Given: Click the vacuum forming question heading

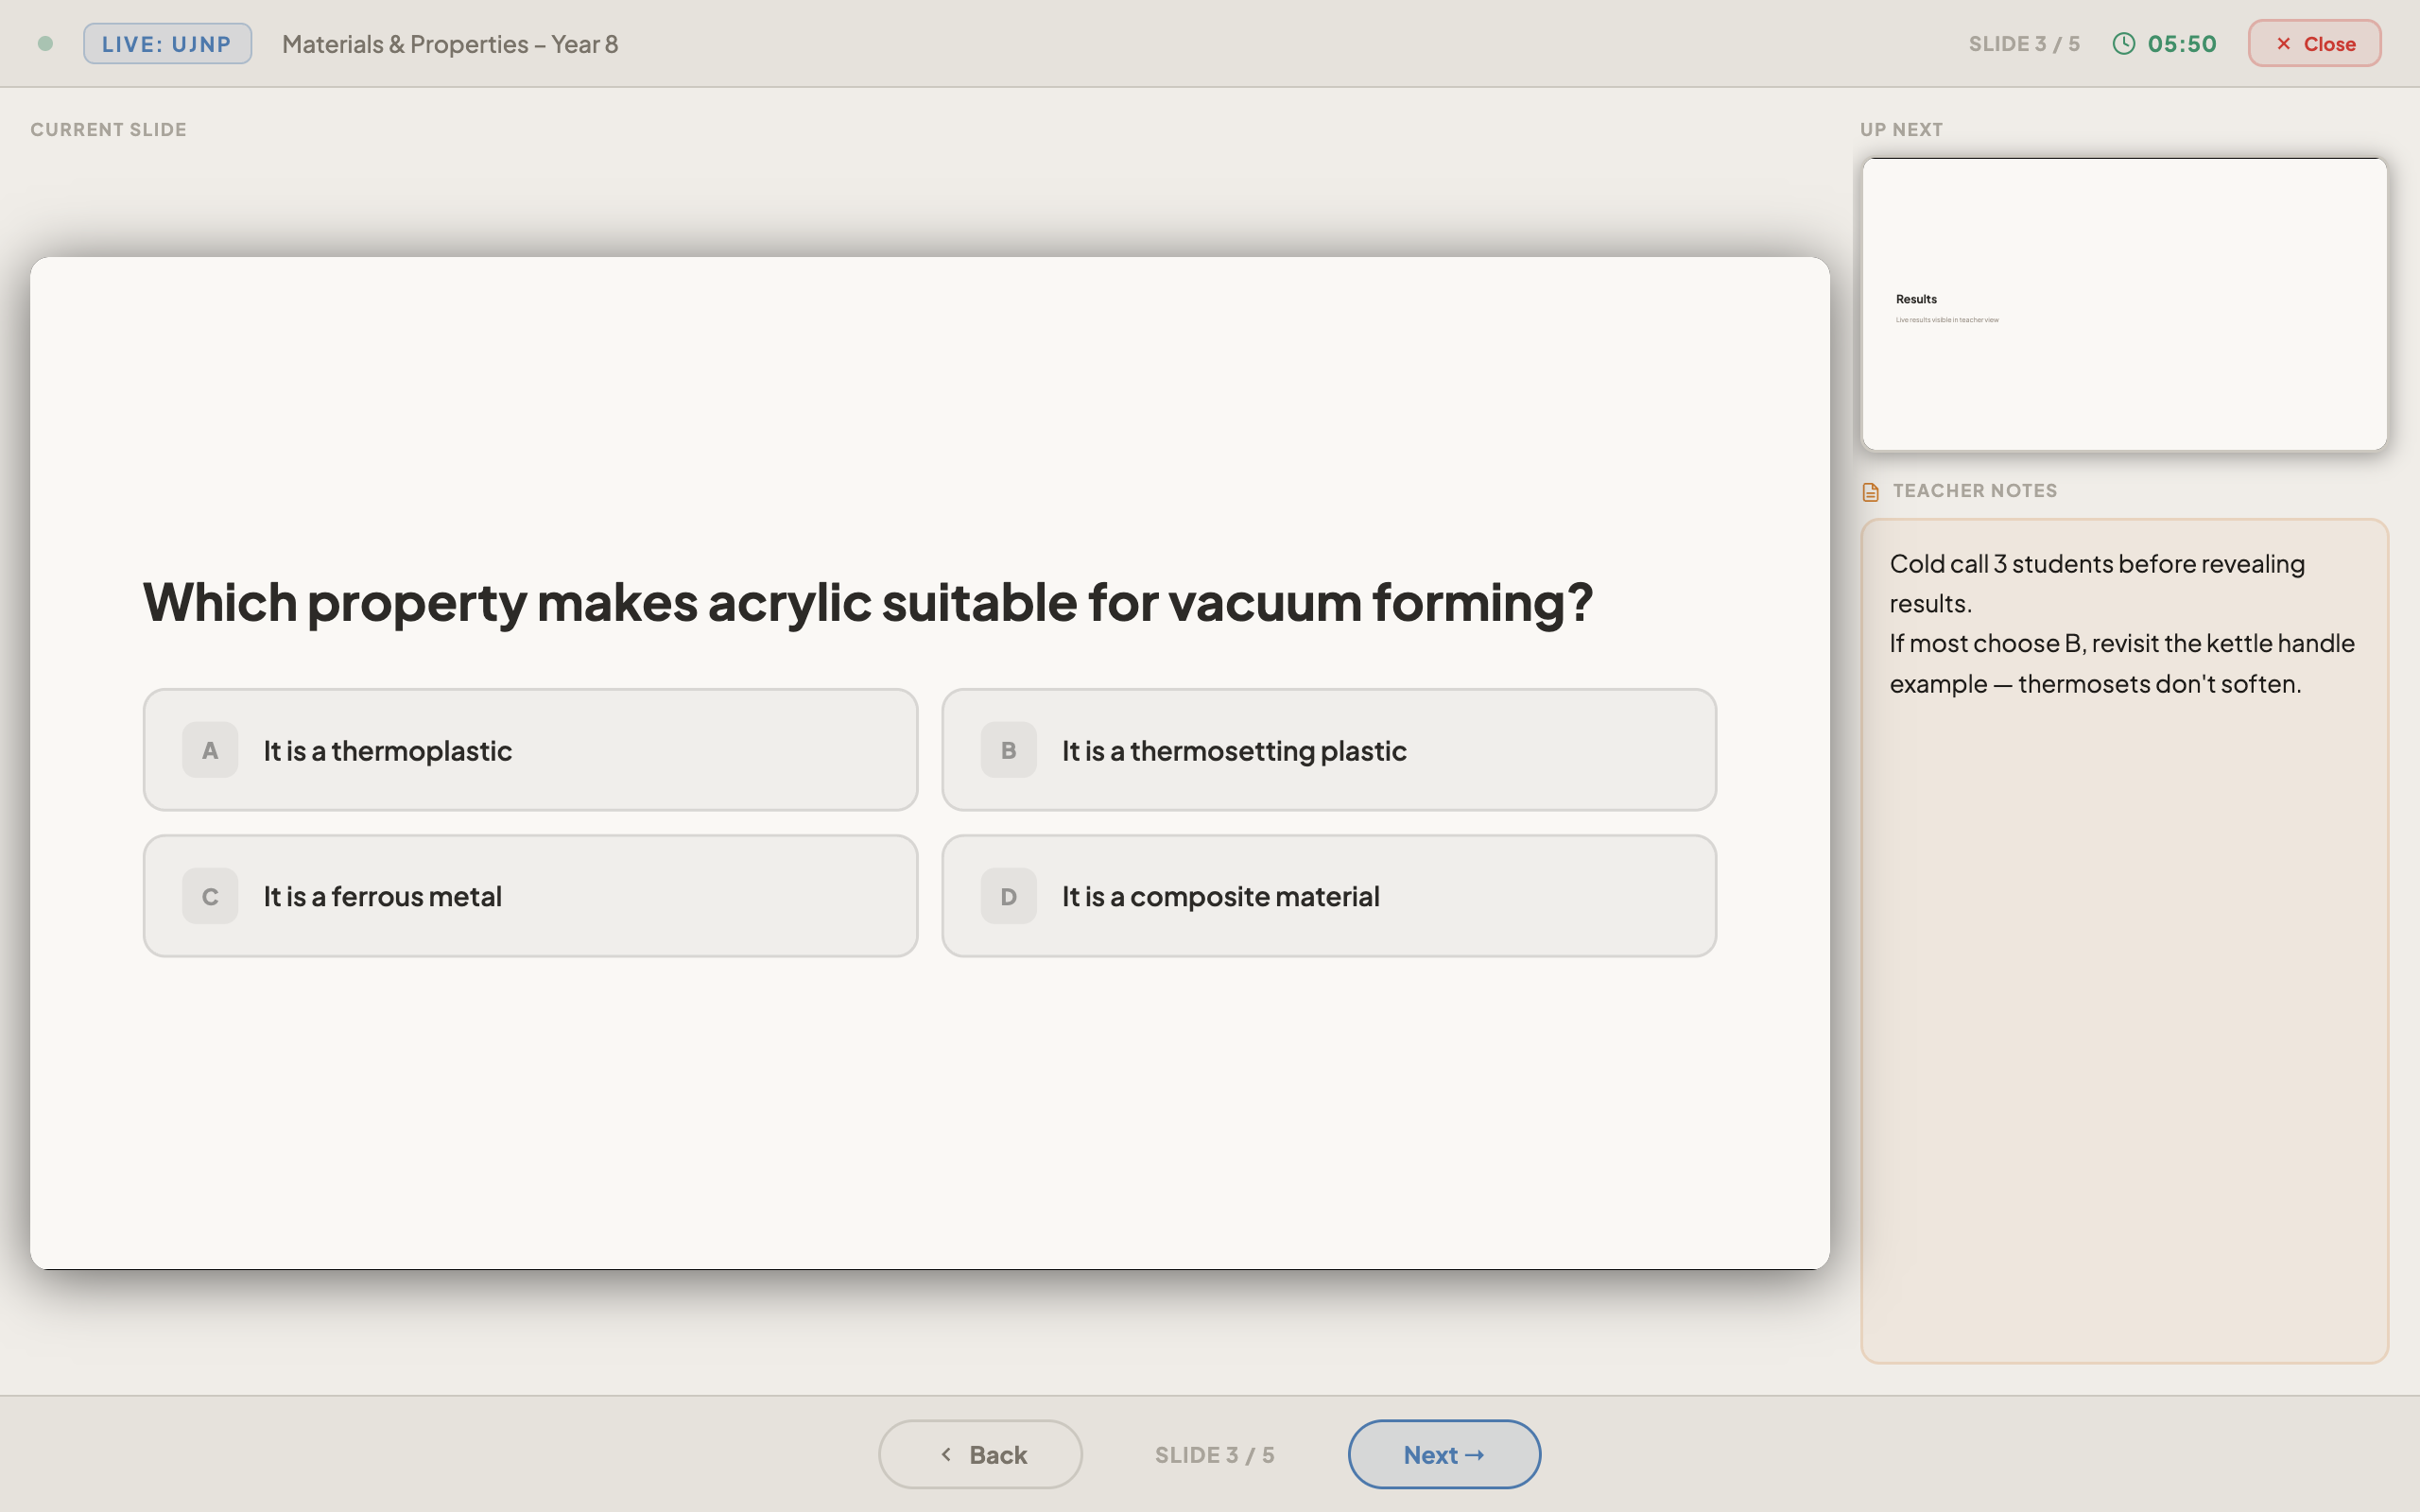Looking at the screenshot, I should [867, 603].
